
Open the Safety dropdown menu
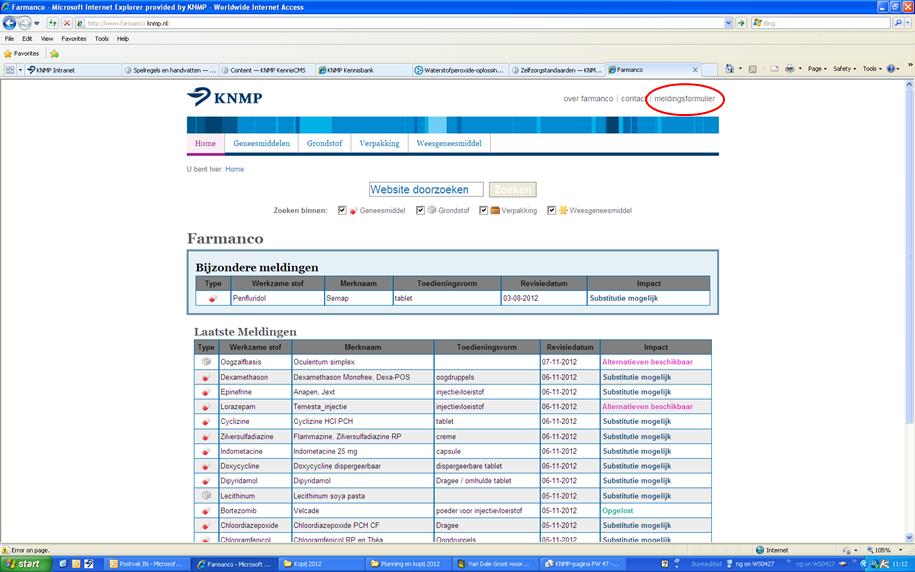tap(845, 69)
